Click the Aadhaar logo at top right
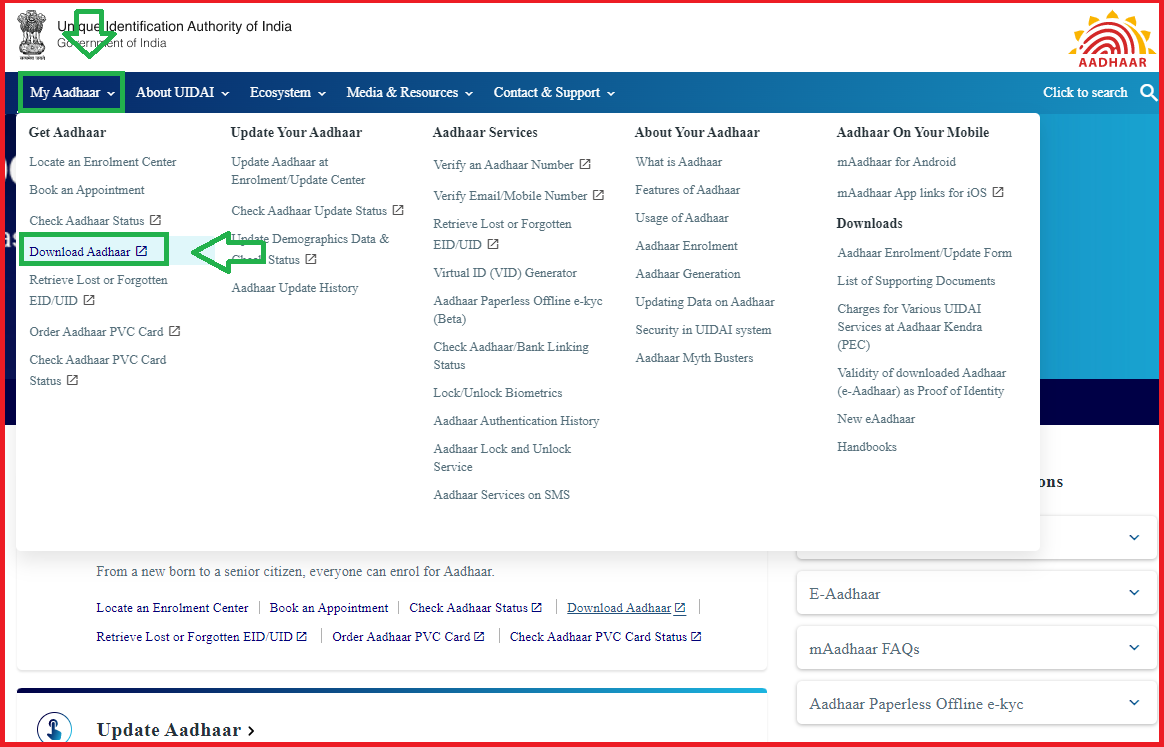Viewport: 1164px width, 747px height. pos(1112,39)
